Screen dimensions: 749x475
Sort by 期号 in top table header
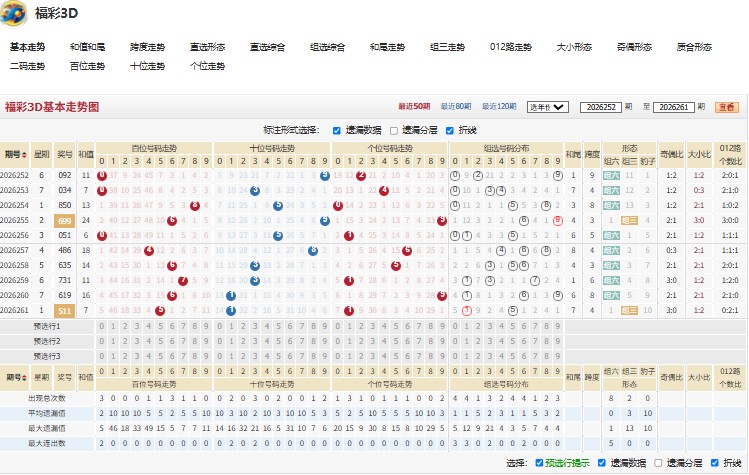point(16,154)
